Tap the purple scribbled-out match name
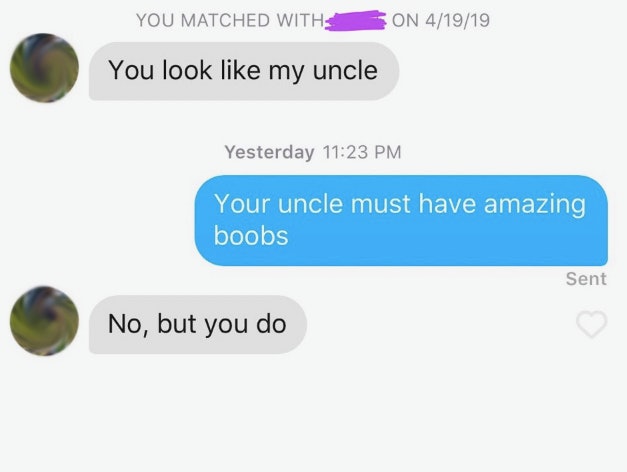This screenshot has width=627, height=472. point(355,20)
